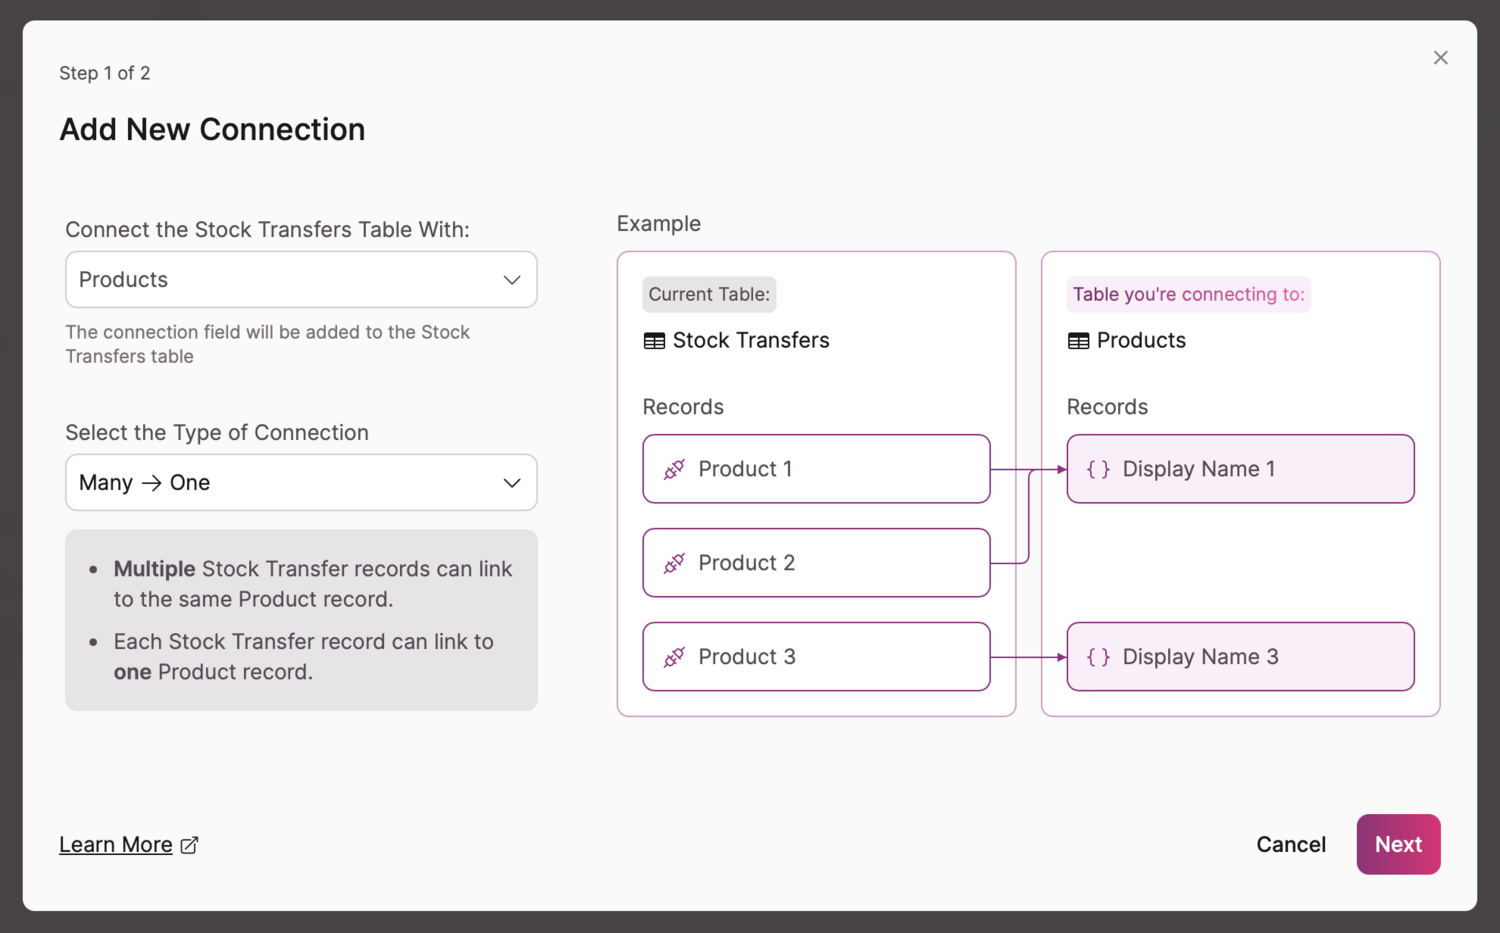Click the Table you're connecting to badge
The height and width of the screenshot is (933, 1500).
[x=1188, y=295]
